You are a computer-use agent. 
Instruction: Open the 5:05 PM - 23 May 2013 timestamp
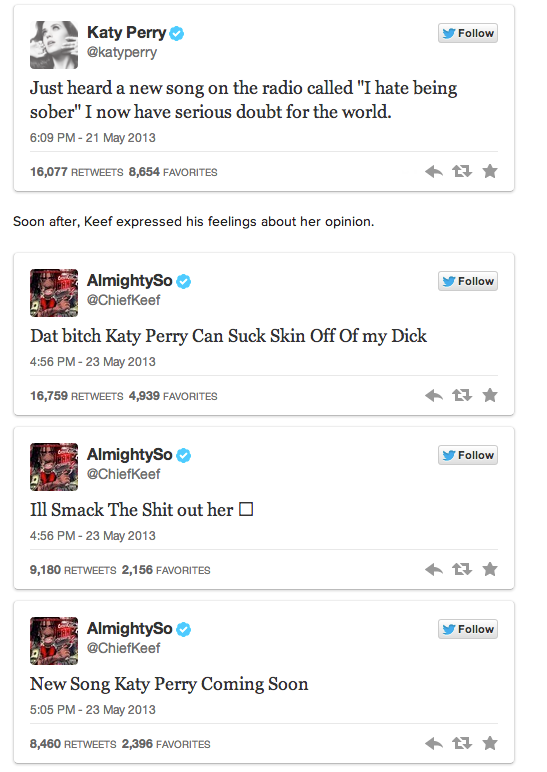pyautogui.click(x=93, y=710)
